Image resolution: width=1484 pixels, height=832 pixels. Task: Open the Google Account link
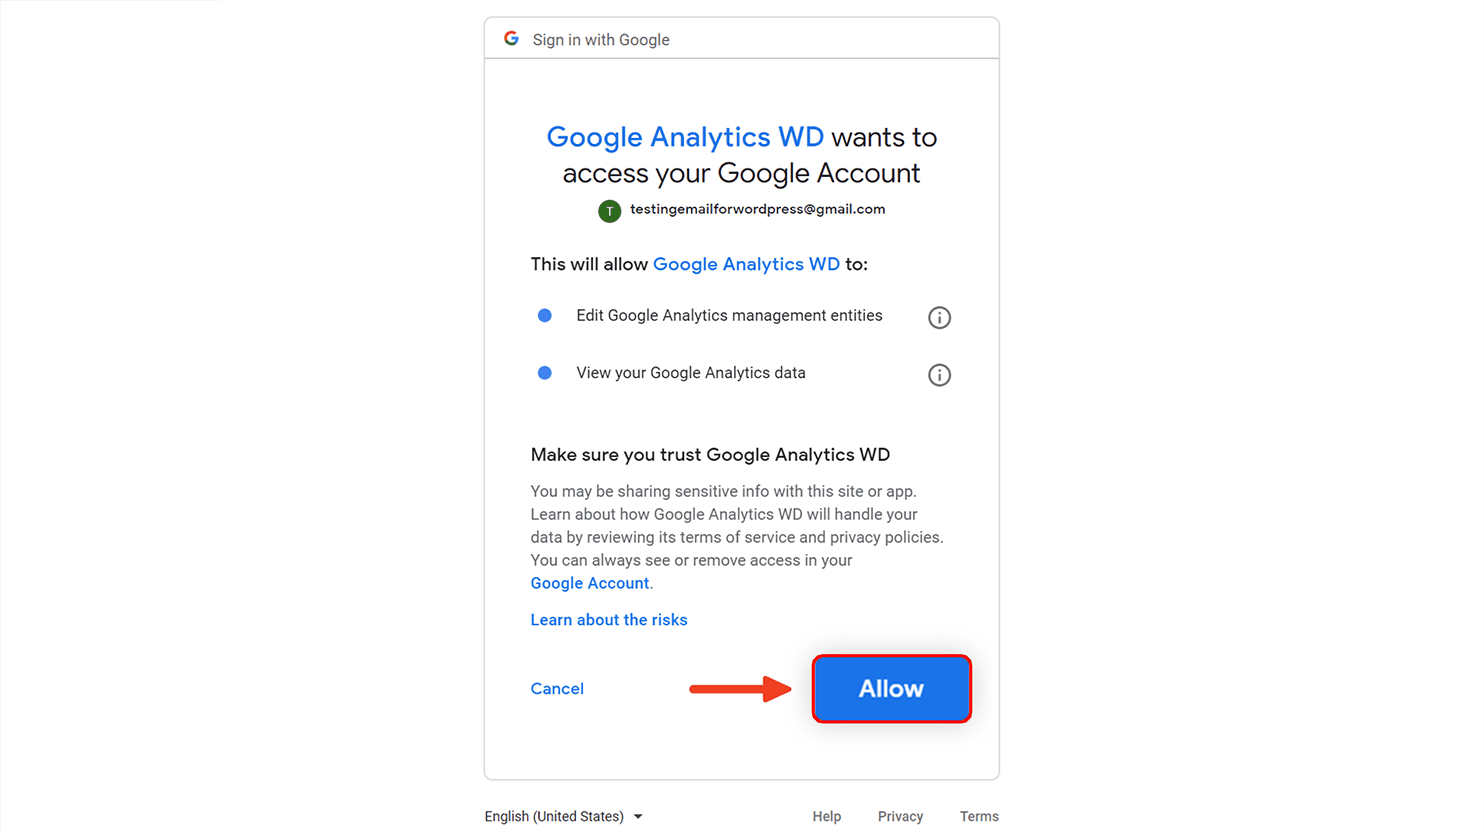click(x=590, y=583)
